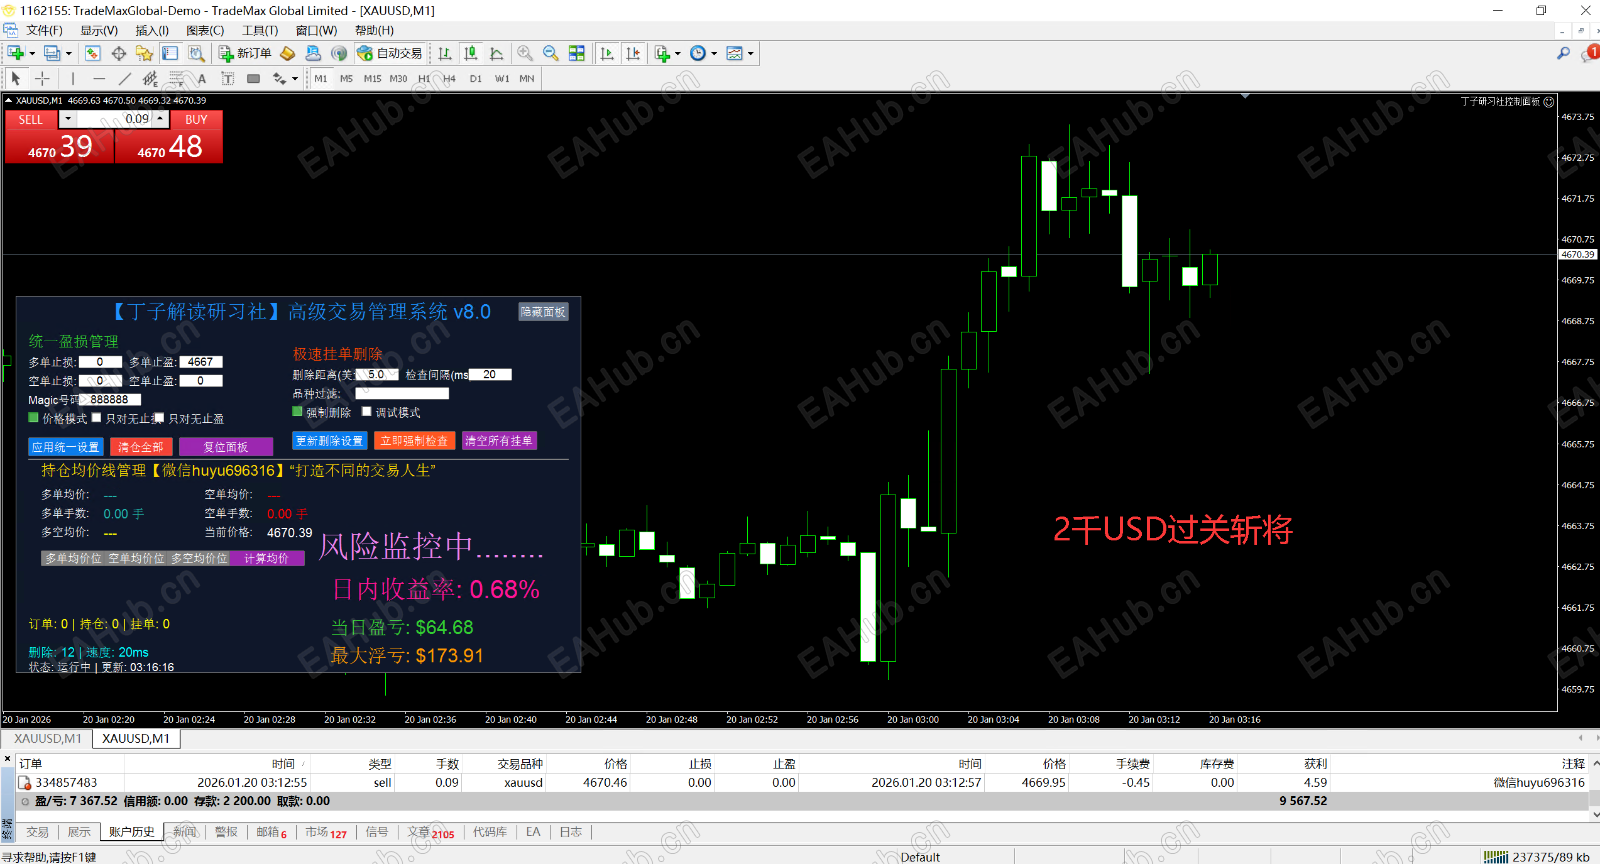Toggle the 价格模式 checkbox
This screenshot has width=1600, height=864.
pyautogui.click(x=33, y=418)
